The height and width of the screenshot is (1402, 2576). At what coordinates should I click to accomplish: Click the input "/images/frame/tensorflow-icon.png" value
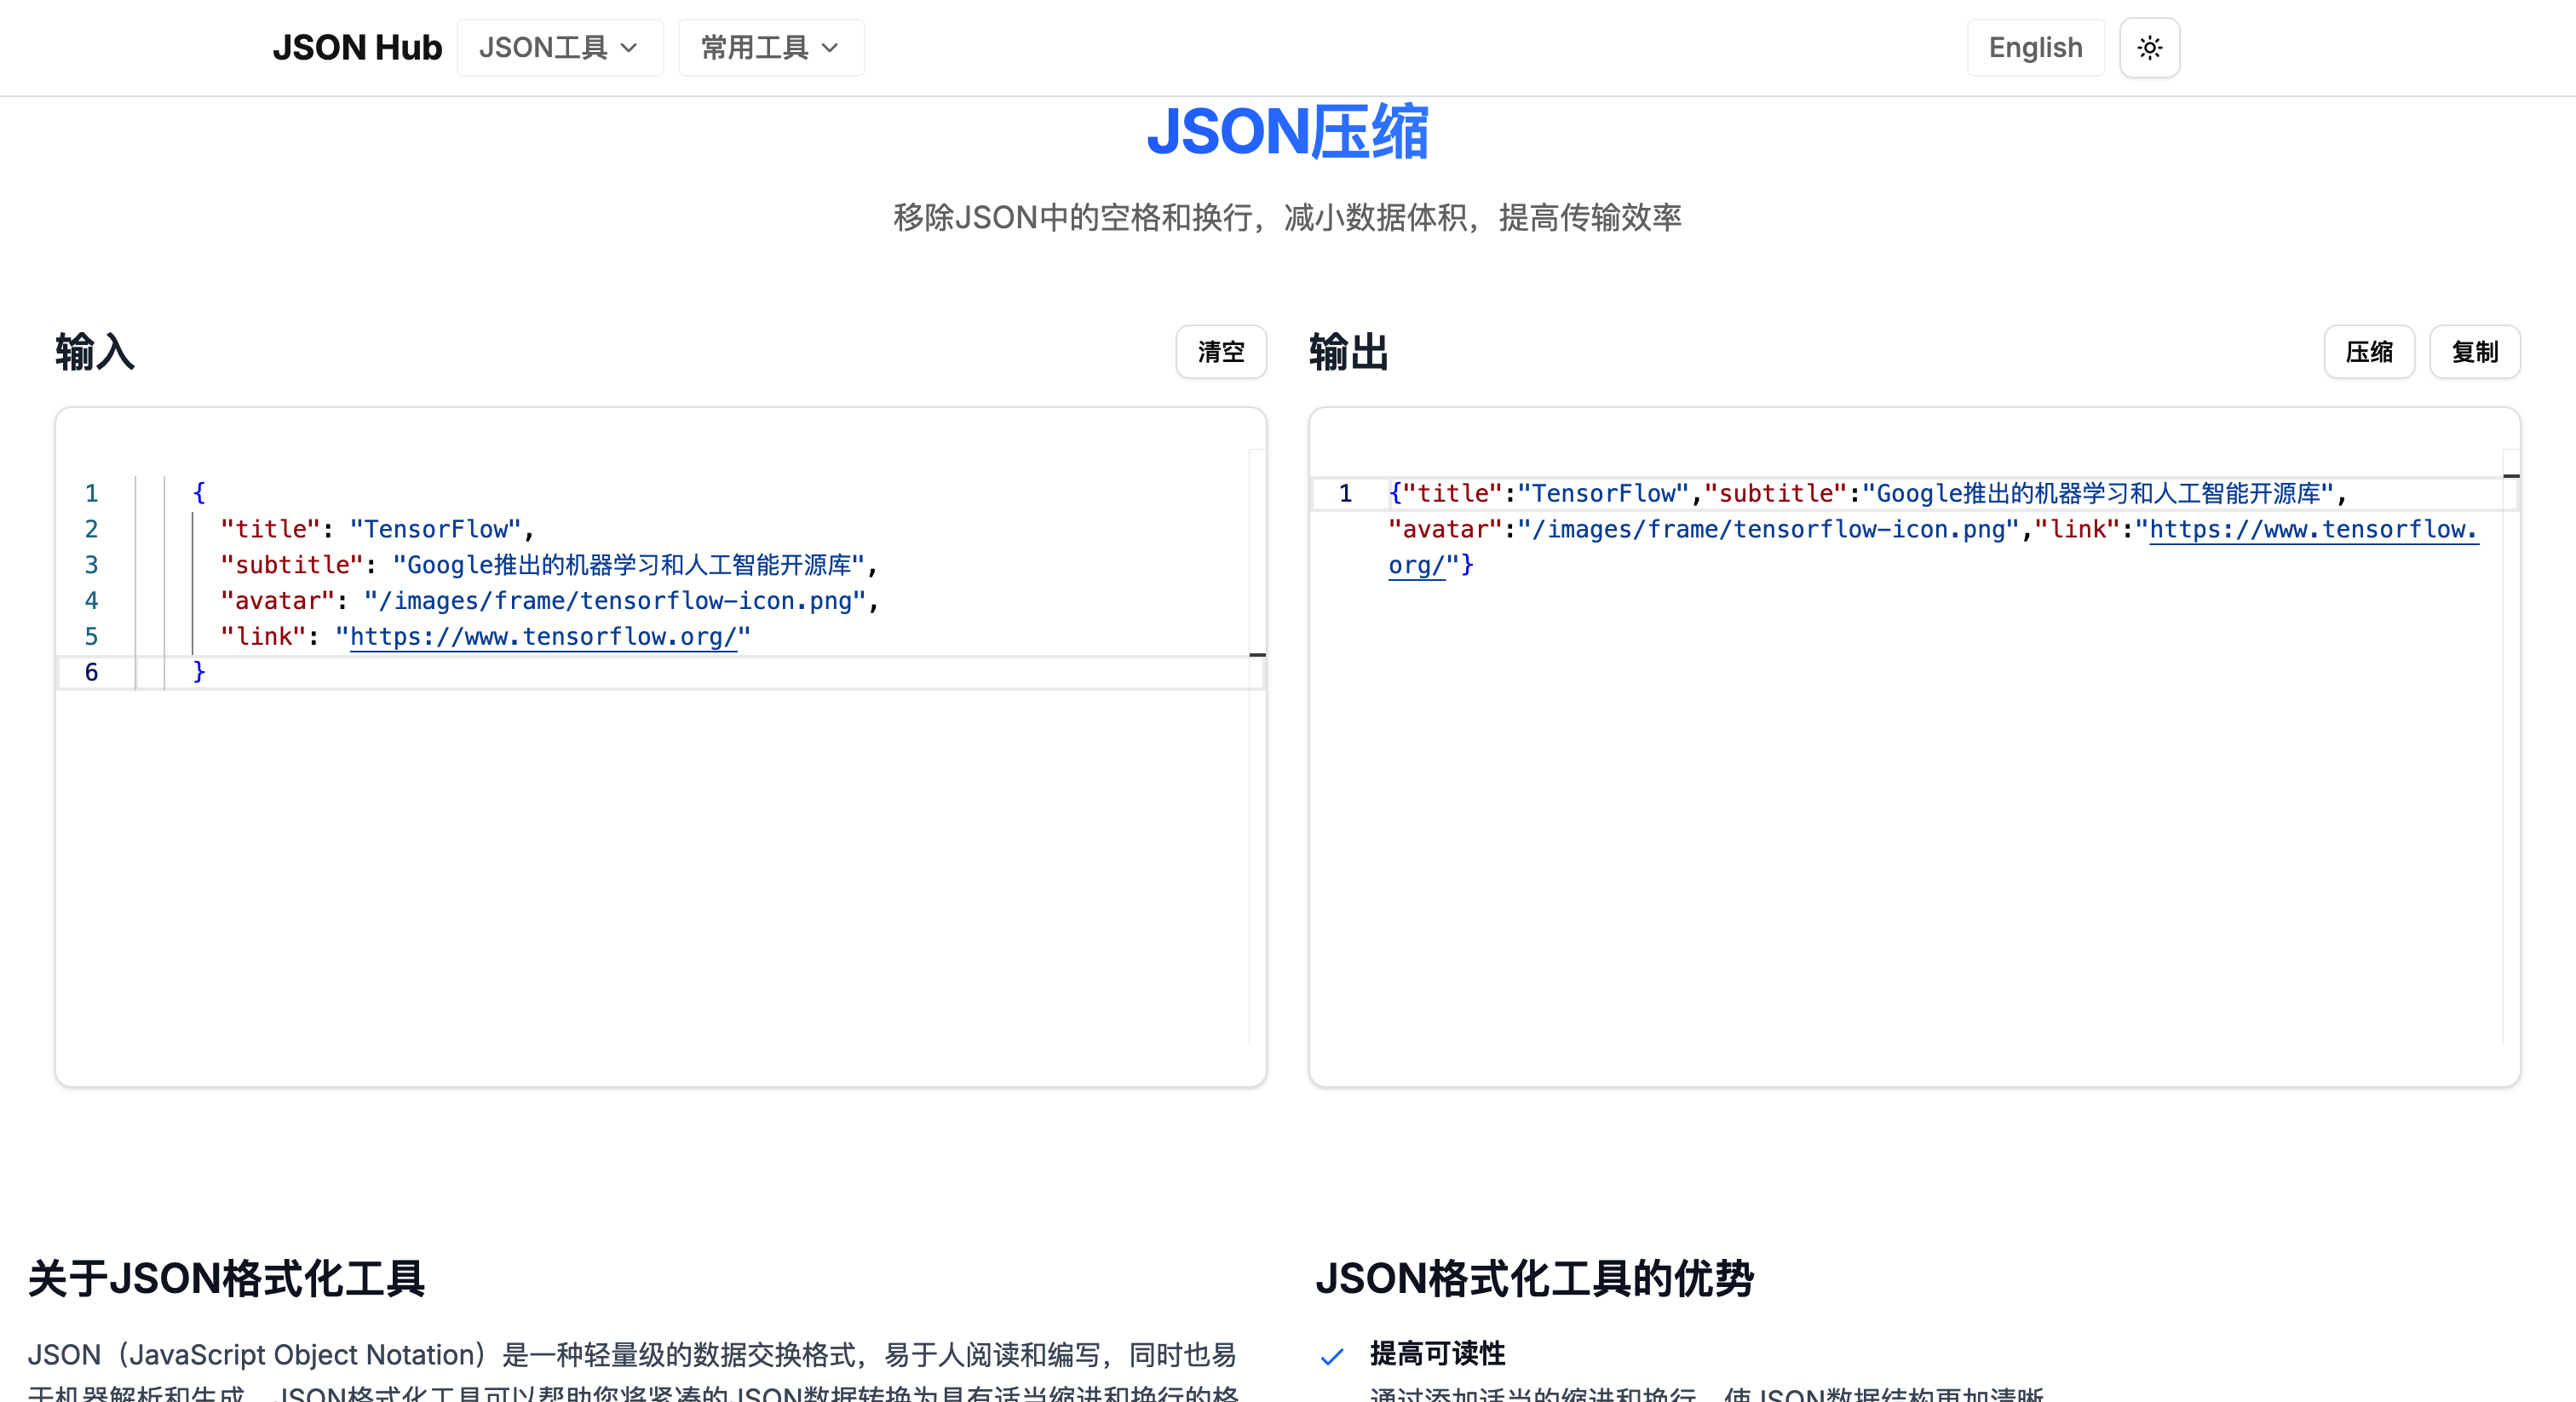(x=614, y=600)
